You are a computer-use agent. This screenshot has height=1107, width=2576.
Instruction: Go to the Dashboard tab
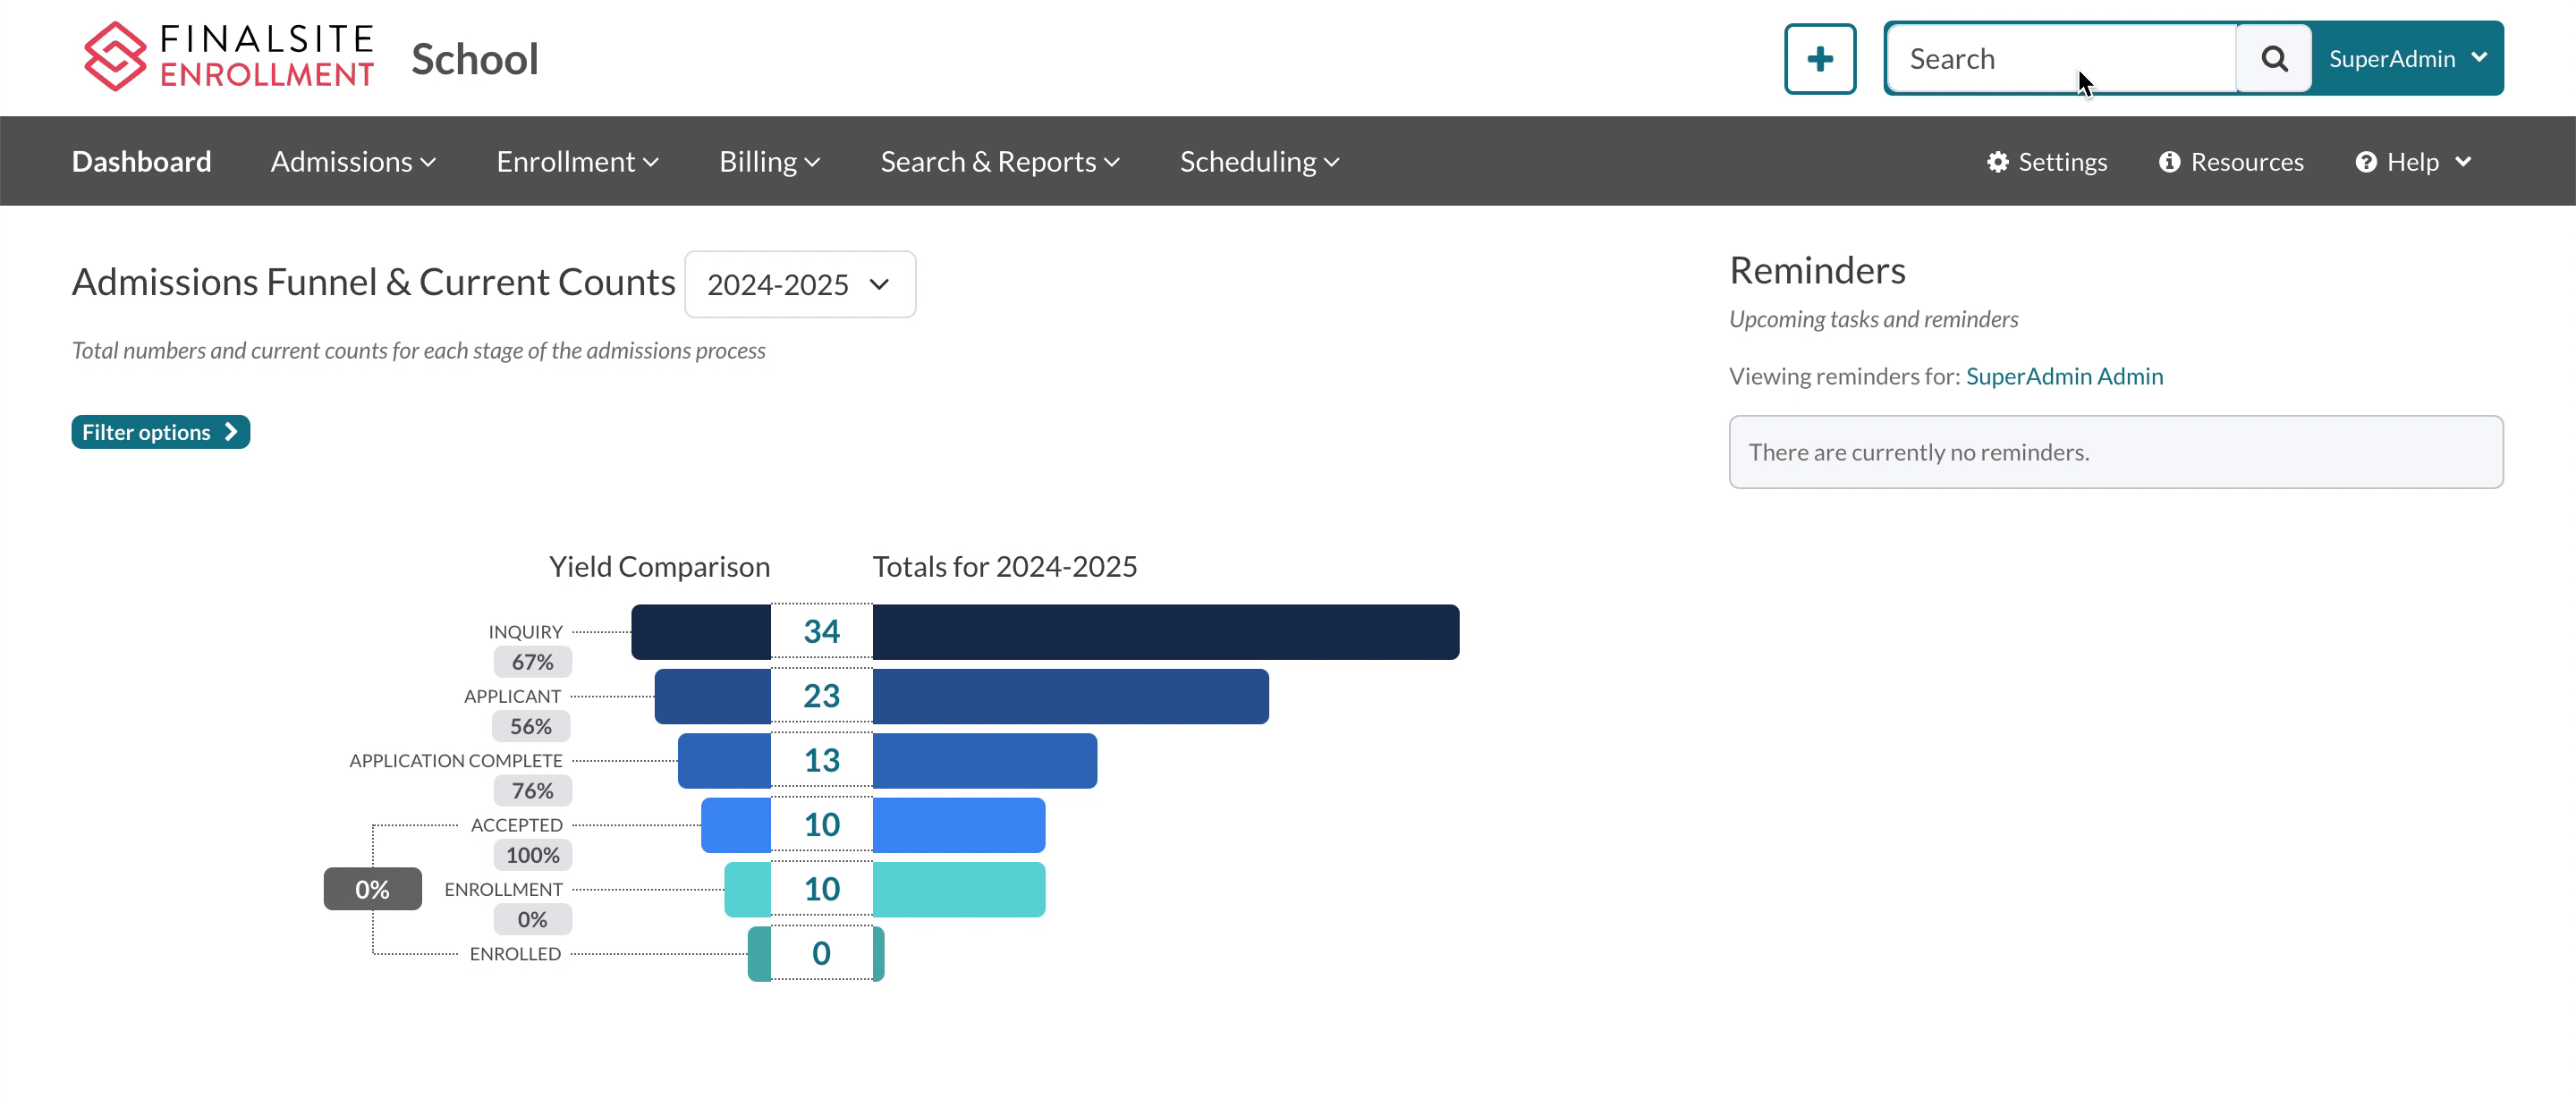coord(141,162)
